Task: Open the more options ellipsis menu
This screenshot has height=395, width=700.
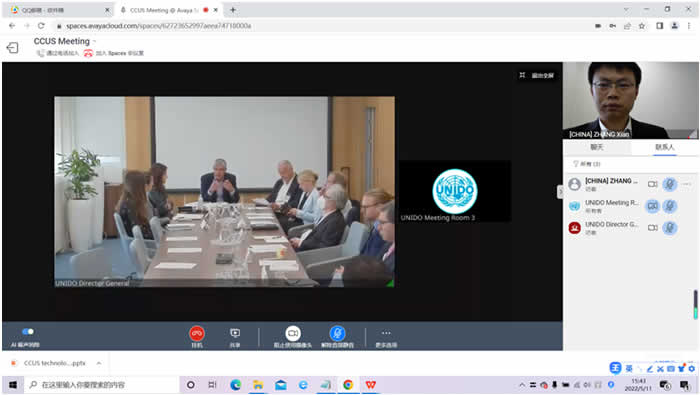Action: click(x=386, y=333)
